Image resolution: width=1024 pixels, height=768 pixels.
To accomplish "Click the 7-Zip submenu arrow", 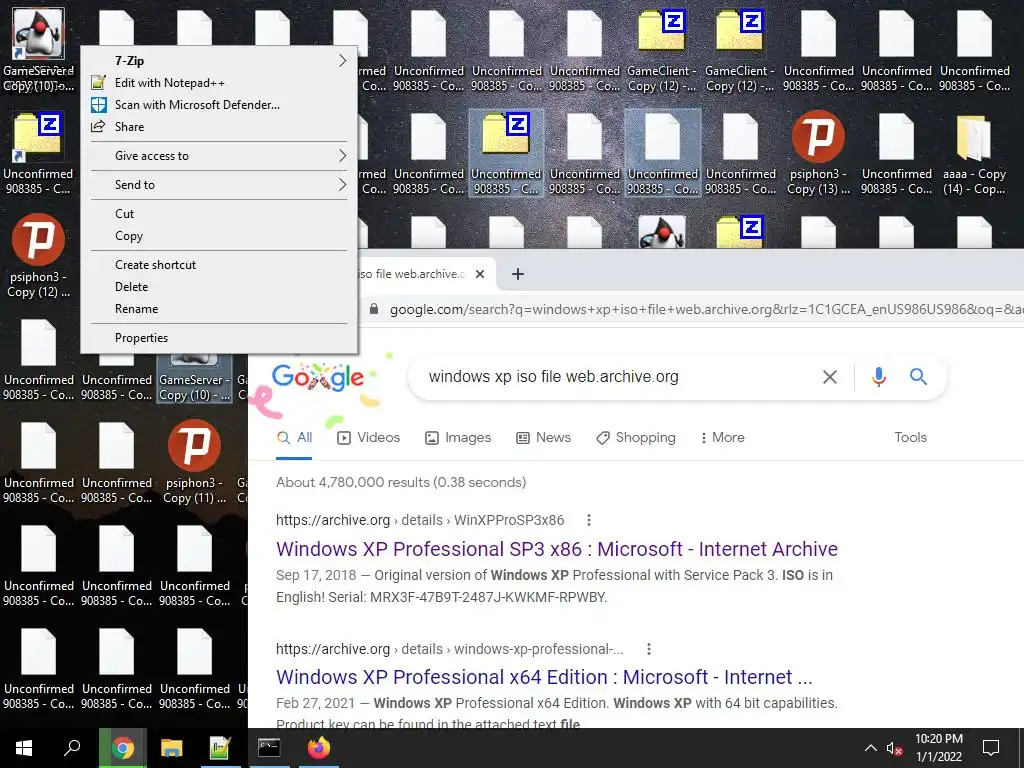I will coord(342,61).
